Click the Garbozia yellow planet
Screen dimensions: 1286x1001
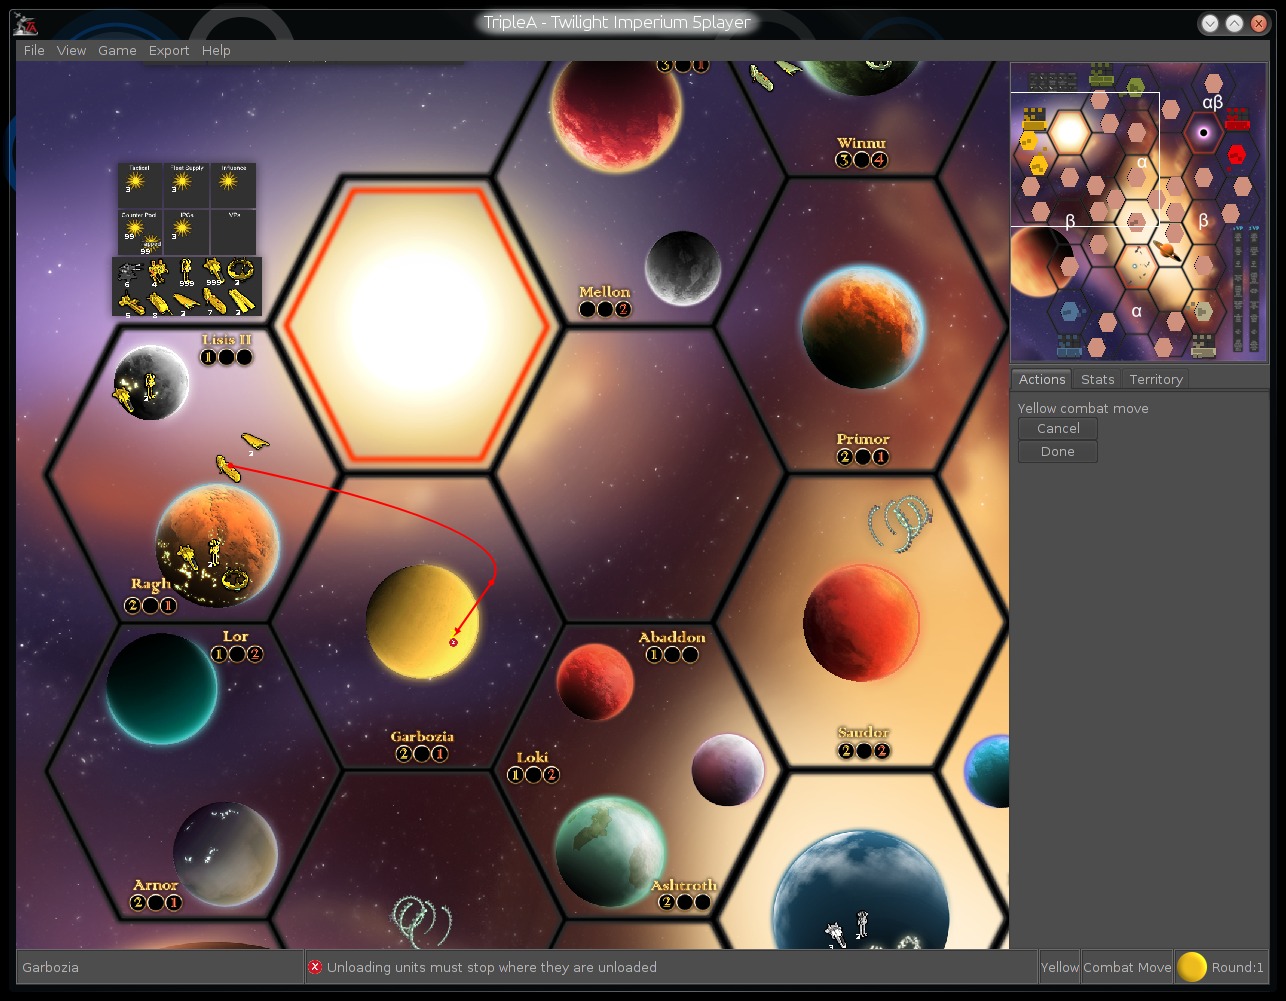(x=423, y=622)
